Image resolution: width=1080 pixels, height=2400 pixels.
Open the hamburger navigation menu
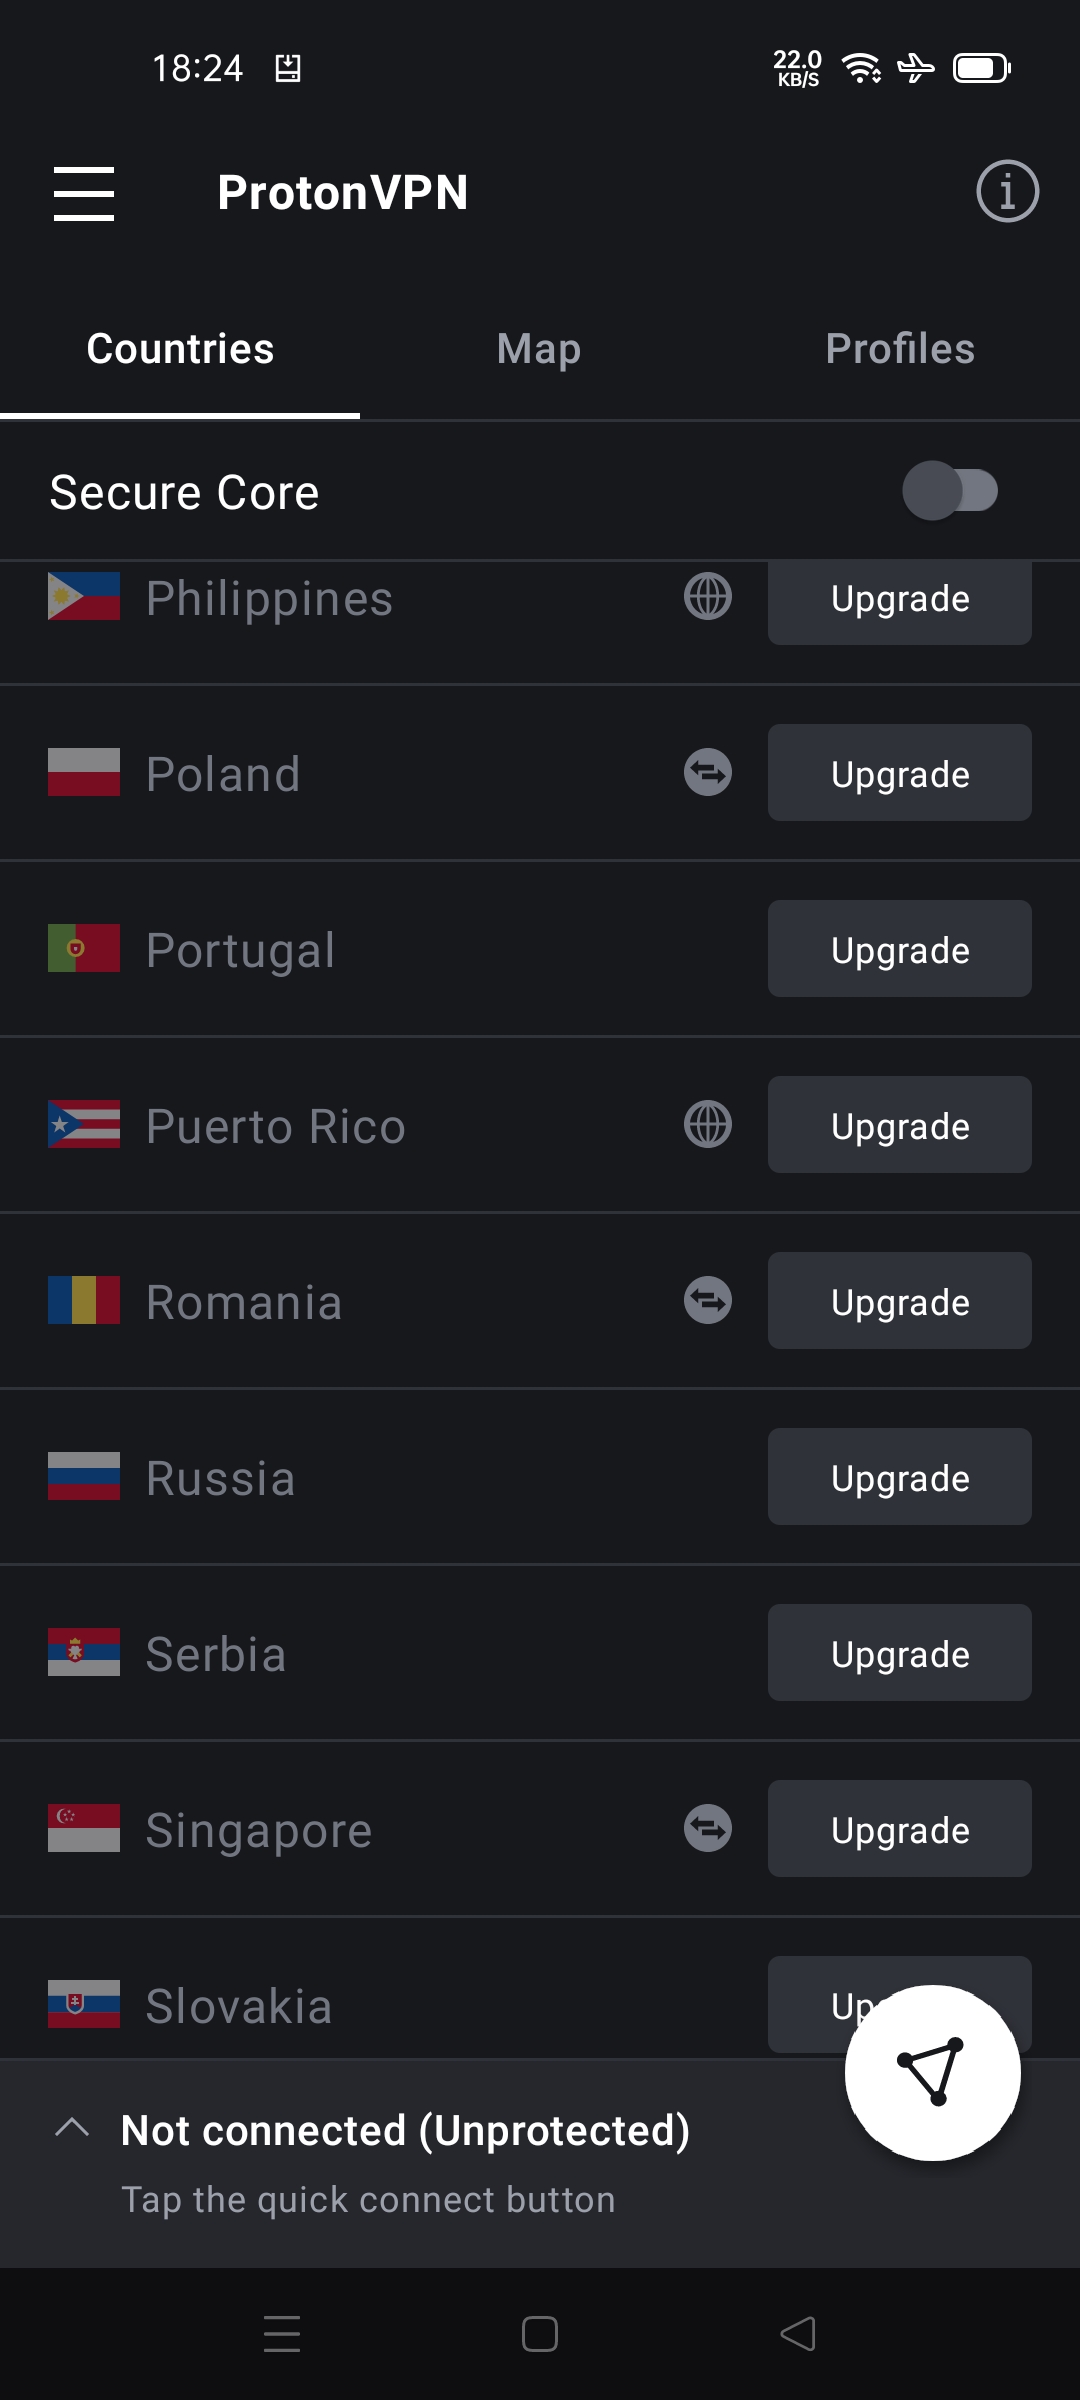click(x=84, y=193)
